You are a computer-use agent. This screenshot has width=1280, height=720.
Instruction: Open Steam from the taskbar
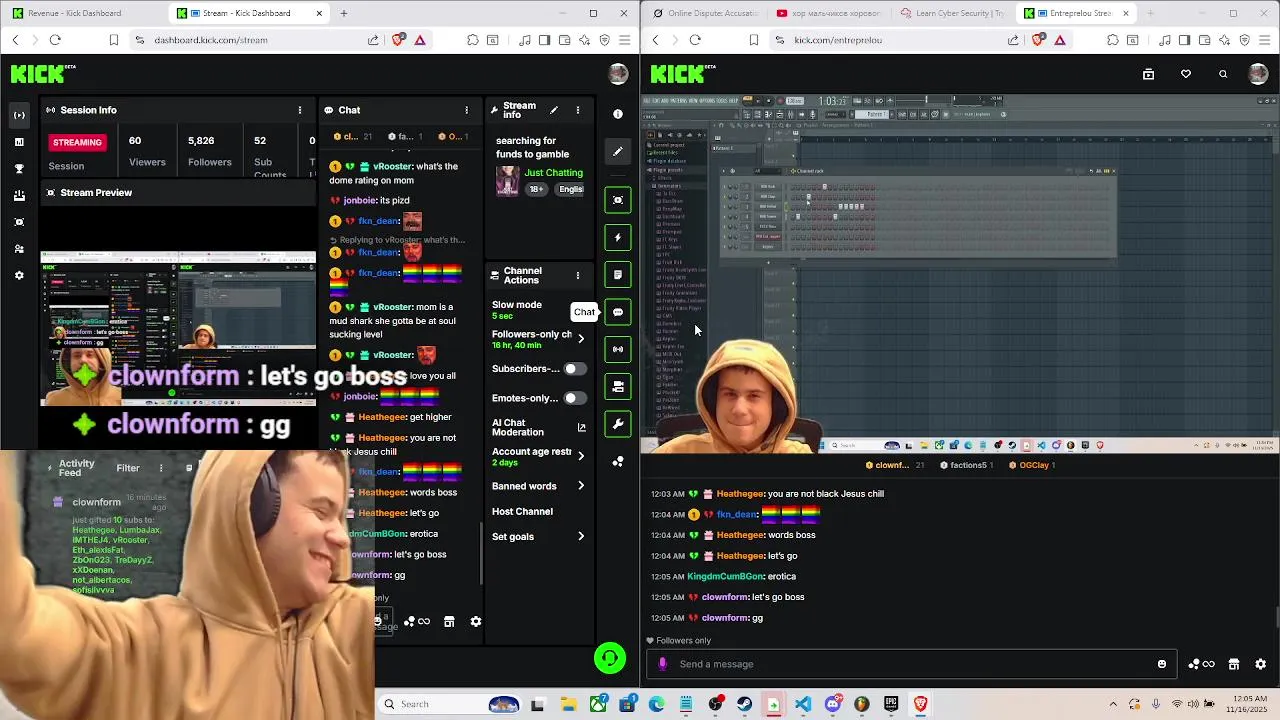(744, 704)
